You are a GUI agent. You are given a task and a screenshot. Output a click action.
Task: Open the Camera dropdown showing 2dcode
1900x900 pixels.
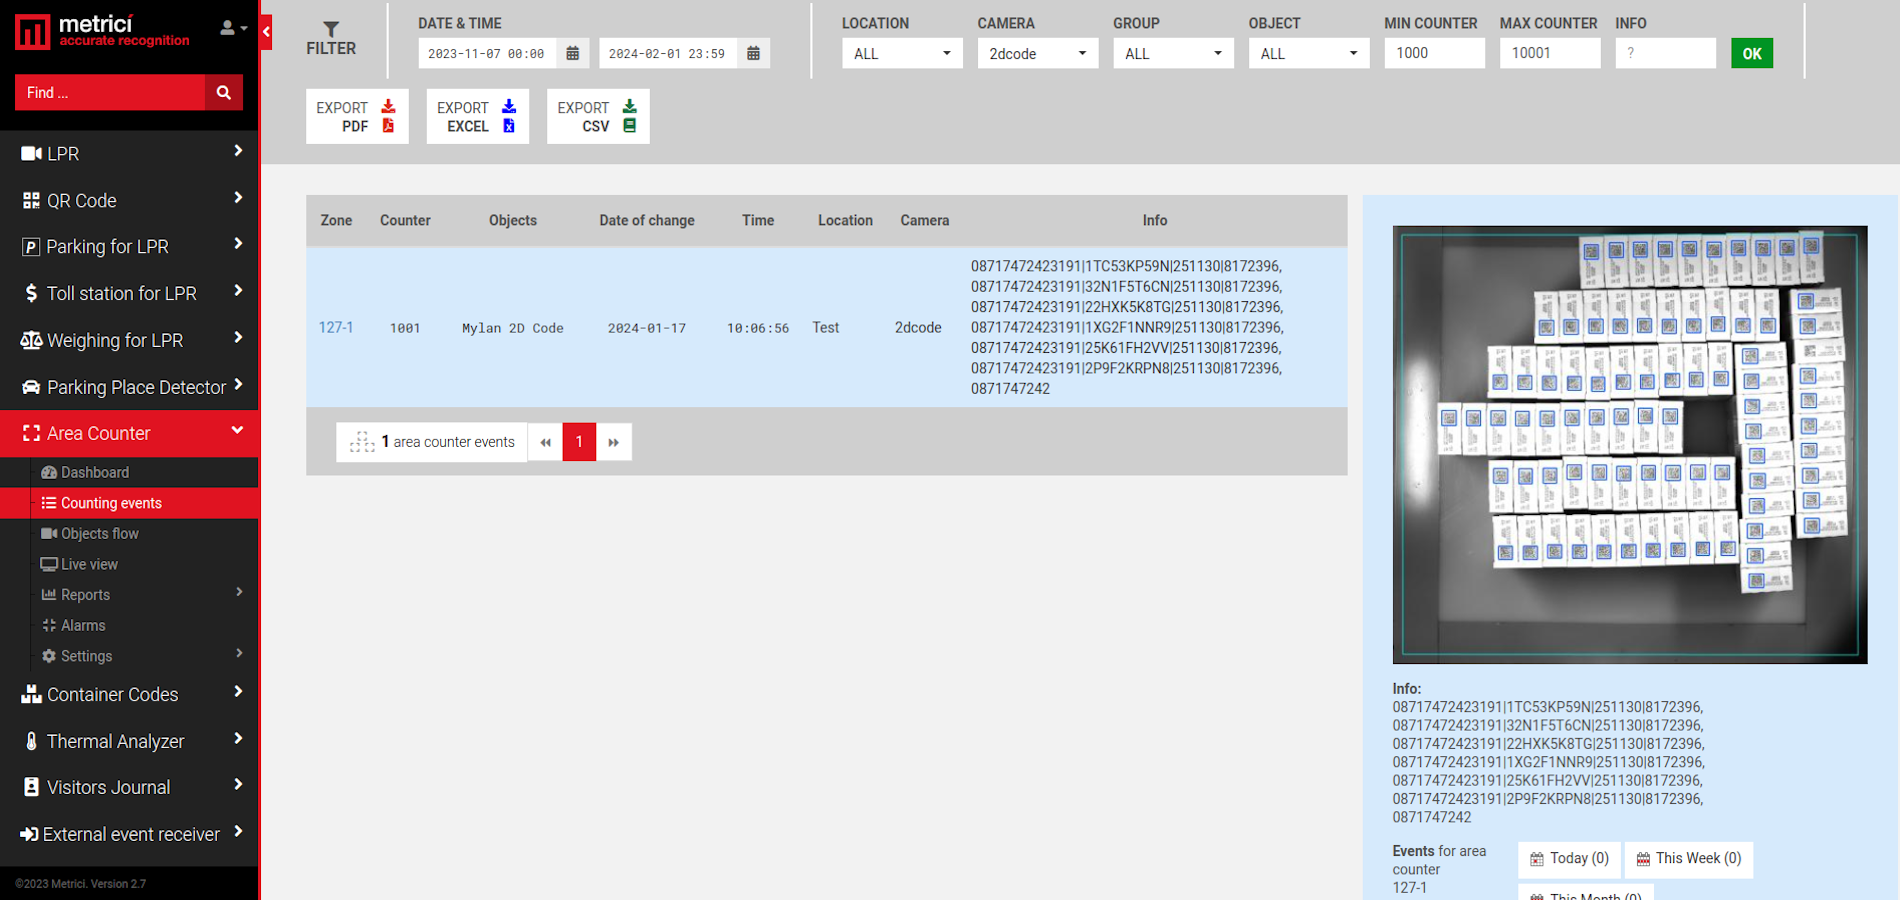pyautogui.click(x=1038, y=53)
